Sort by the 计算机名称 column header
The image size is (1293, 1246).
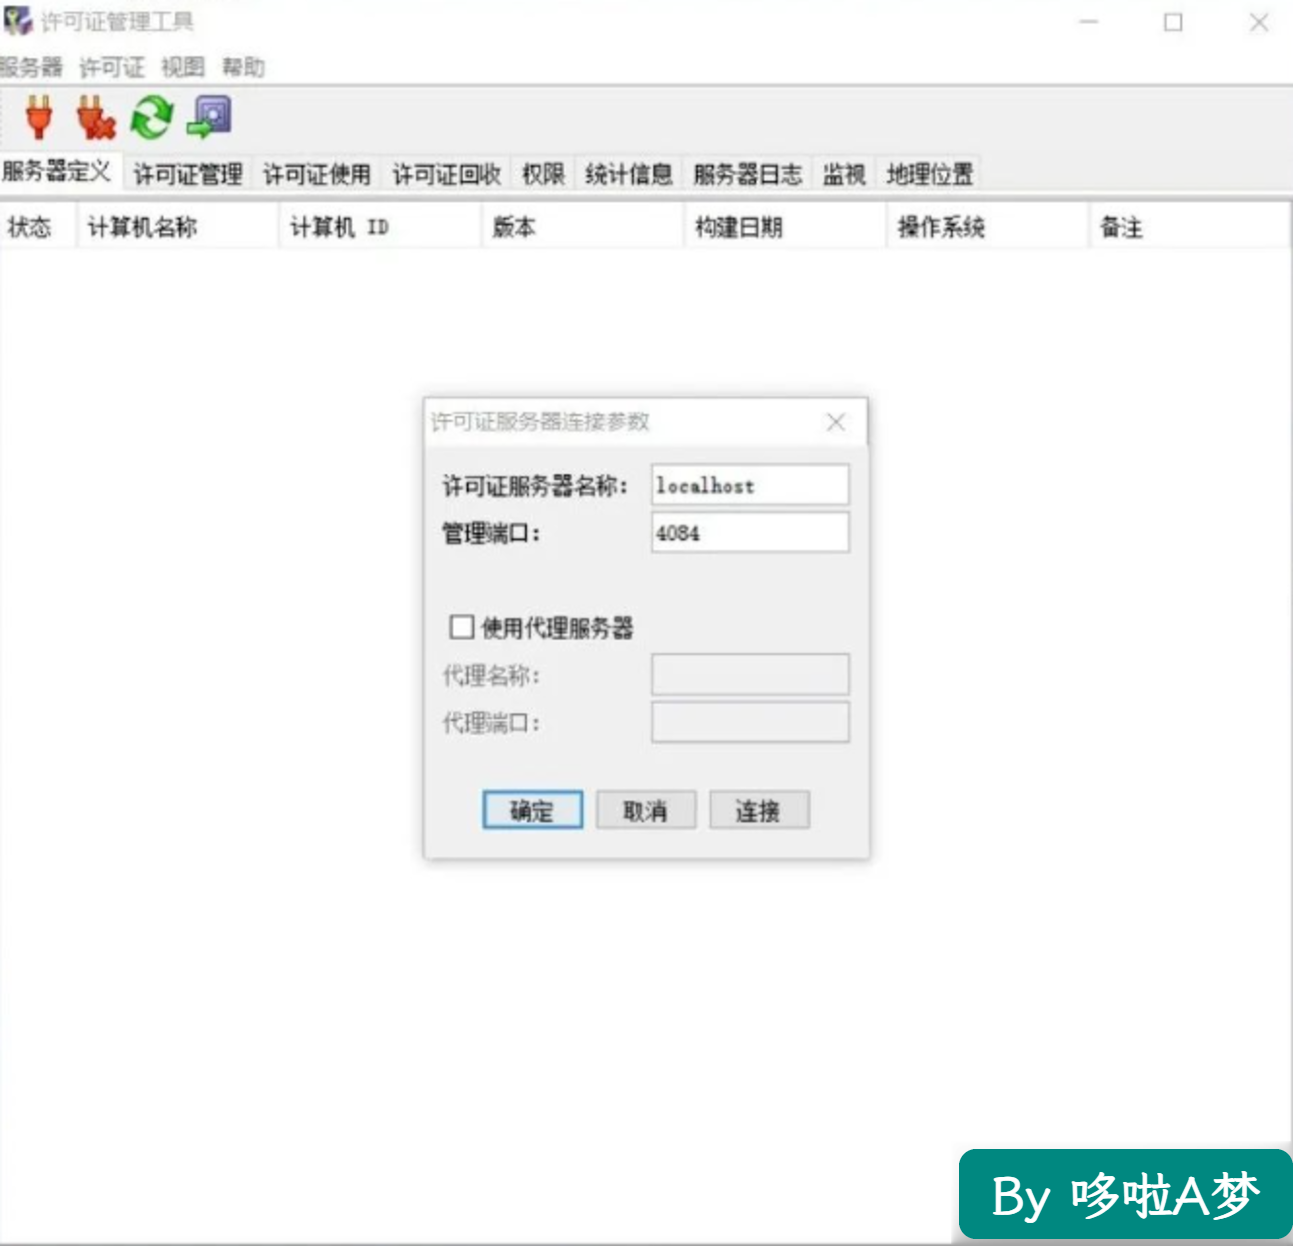click(177, 227)
